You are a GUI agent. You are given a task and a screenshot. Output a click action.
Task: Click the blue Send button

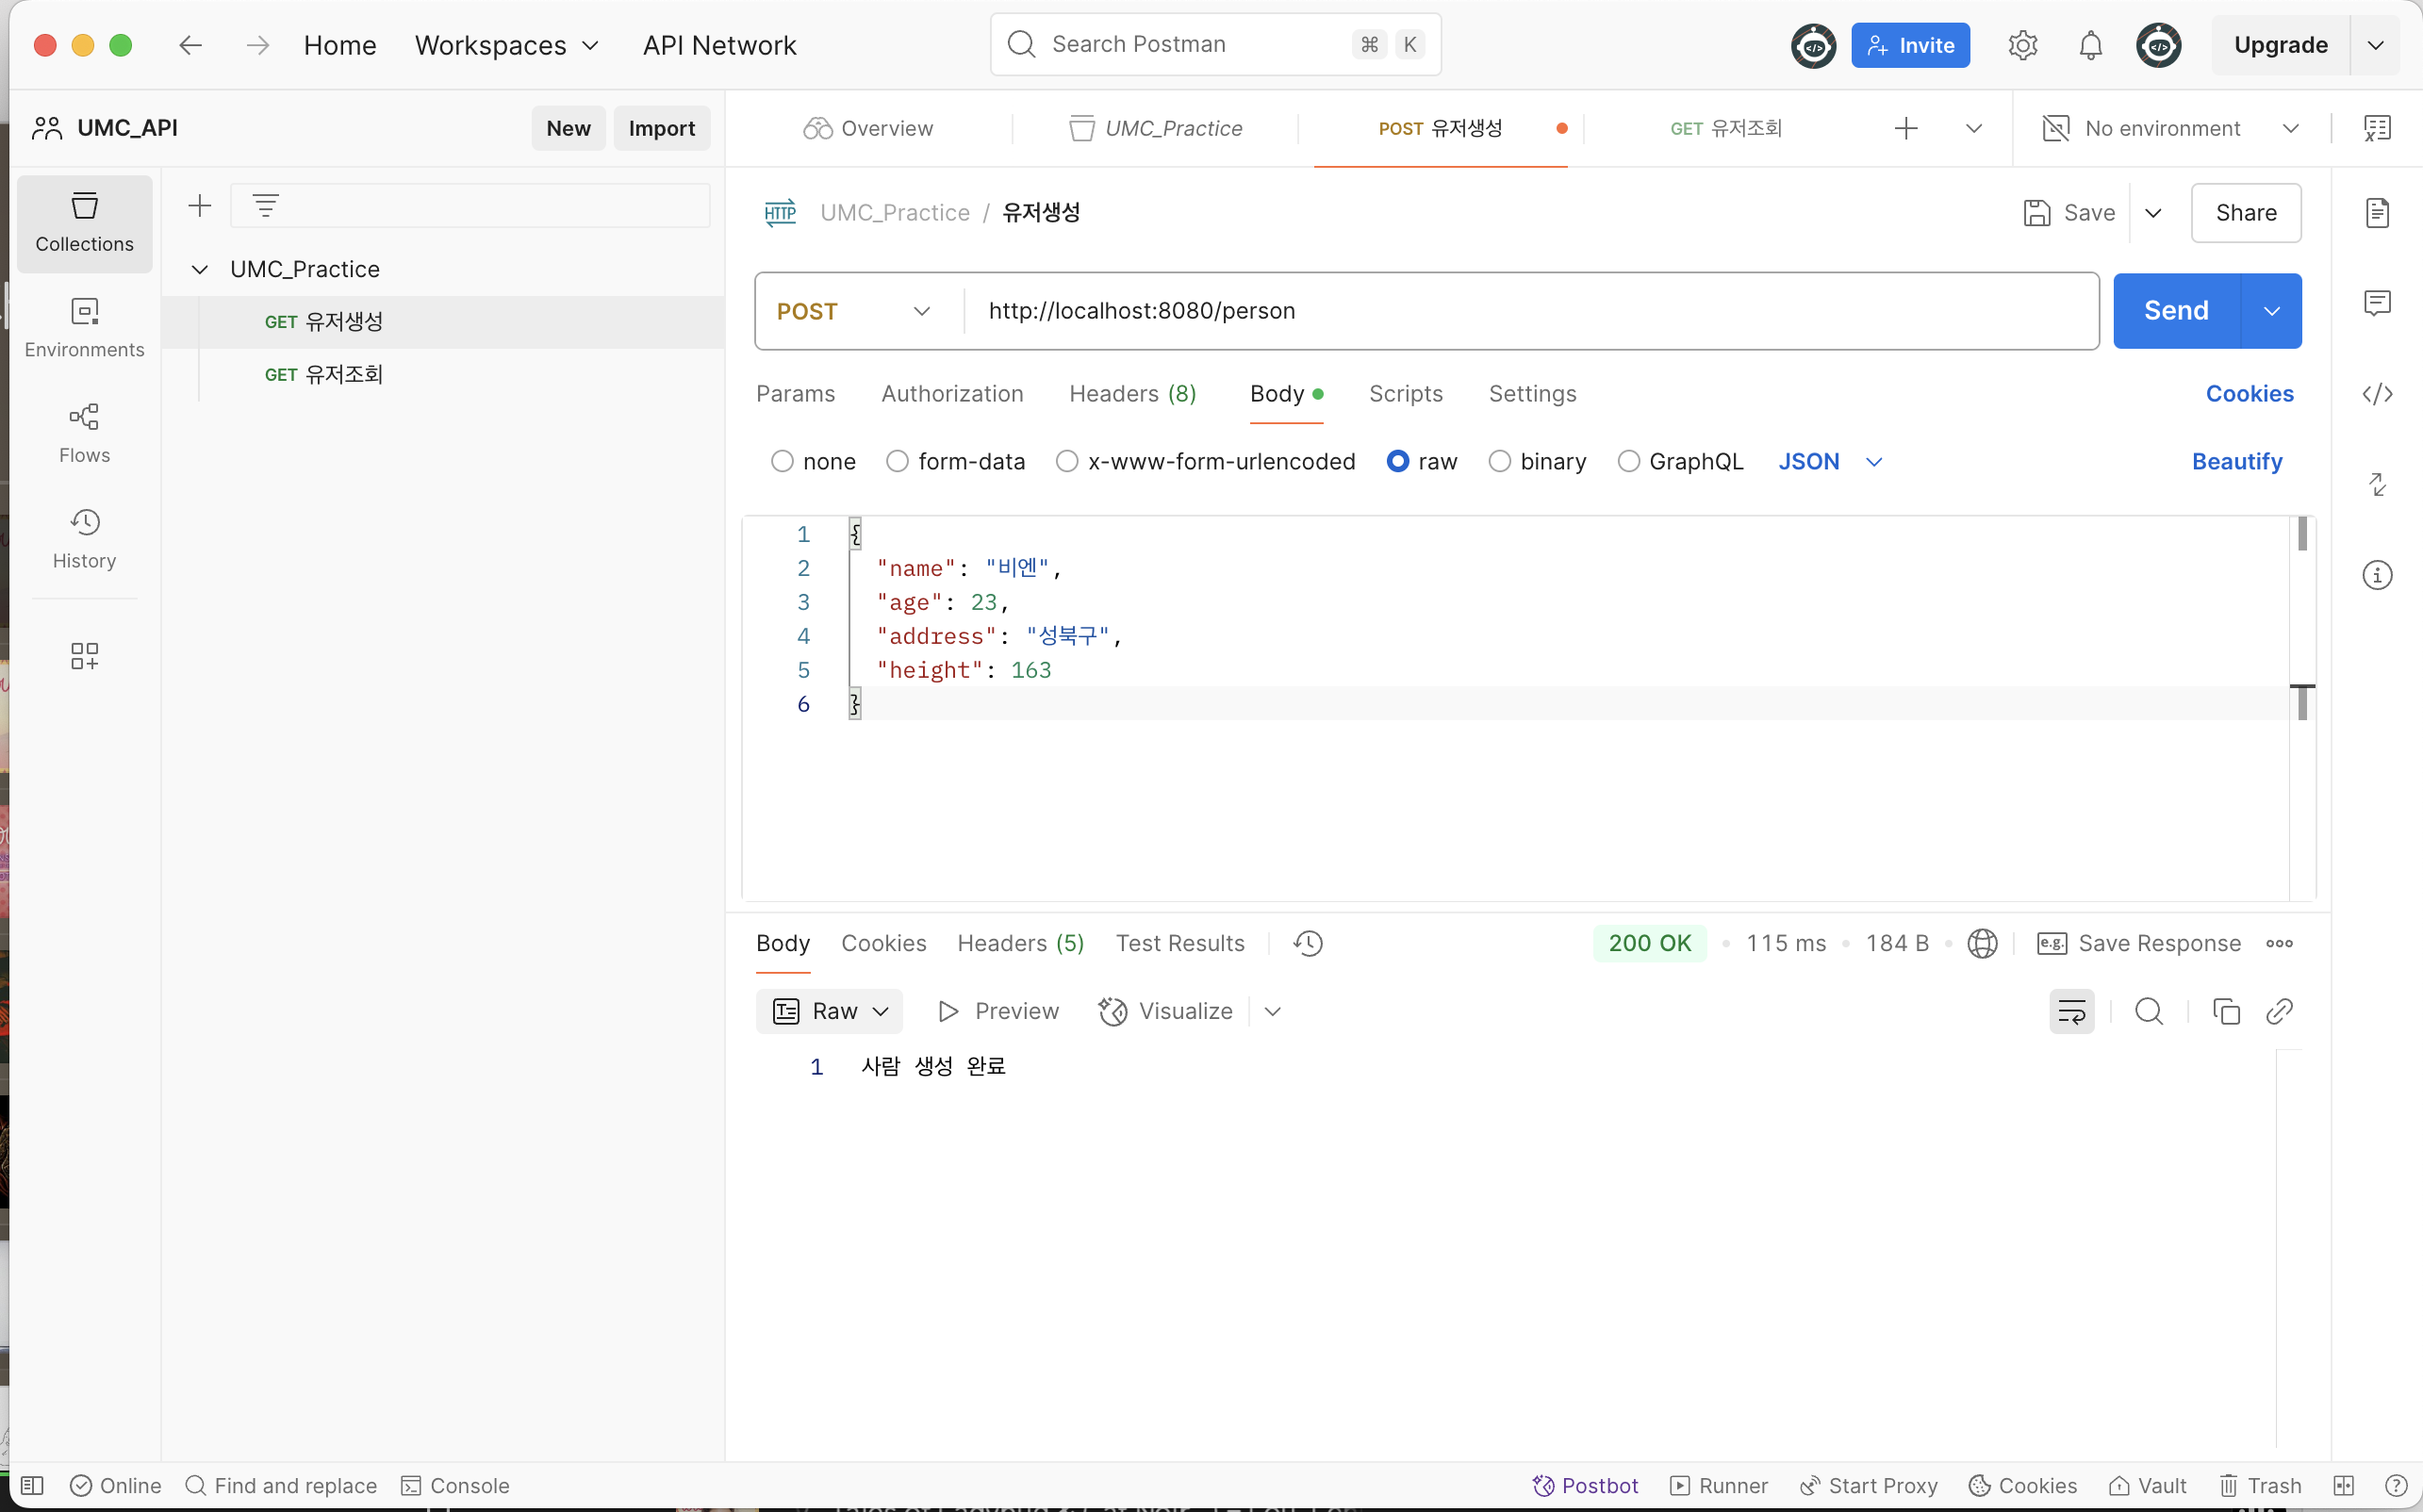pos(2176,311)
